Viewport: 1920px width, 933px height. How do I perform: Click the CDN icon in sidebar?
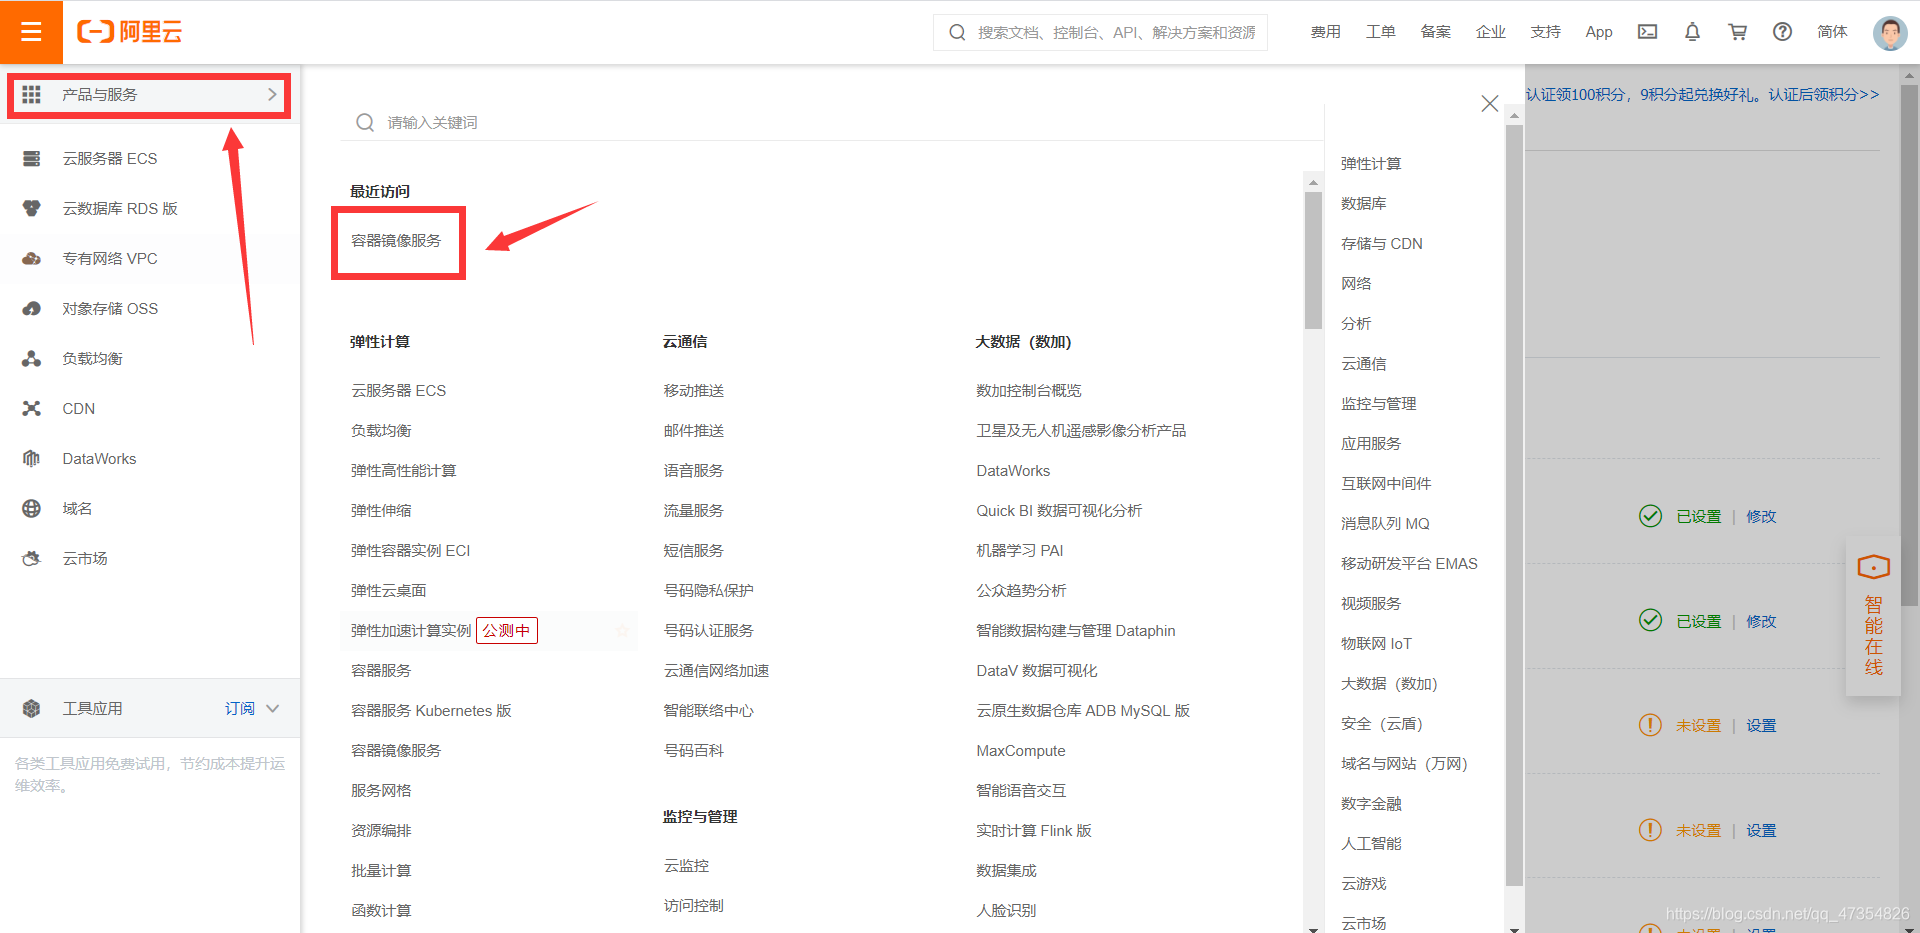[32, 408]
